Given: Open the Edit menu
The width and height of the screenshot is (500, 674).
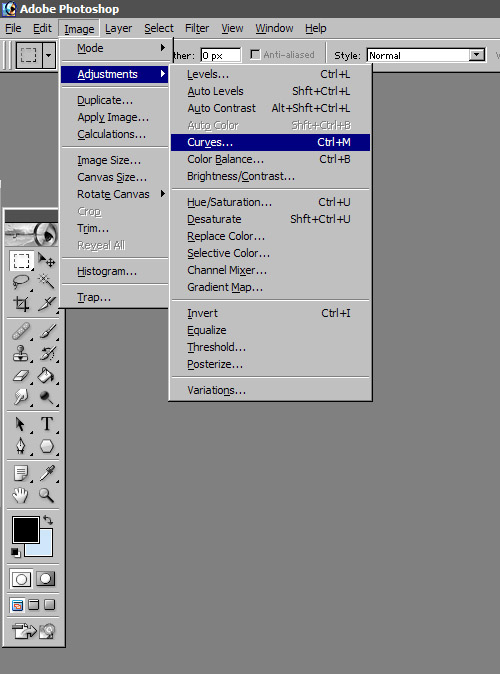Looking at the screenshot, I should click(x=42, y=28).
